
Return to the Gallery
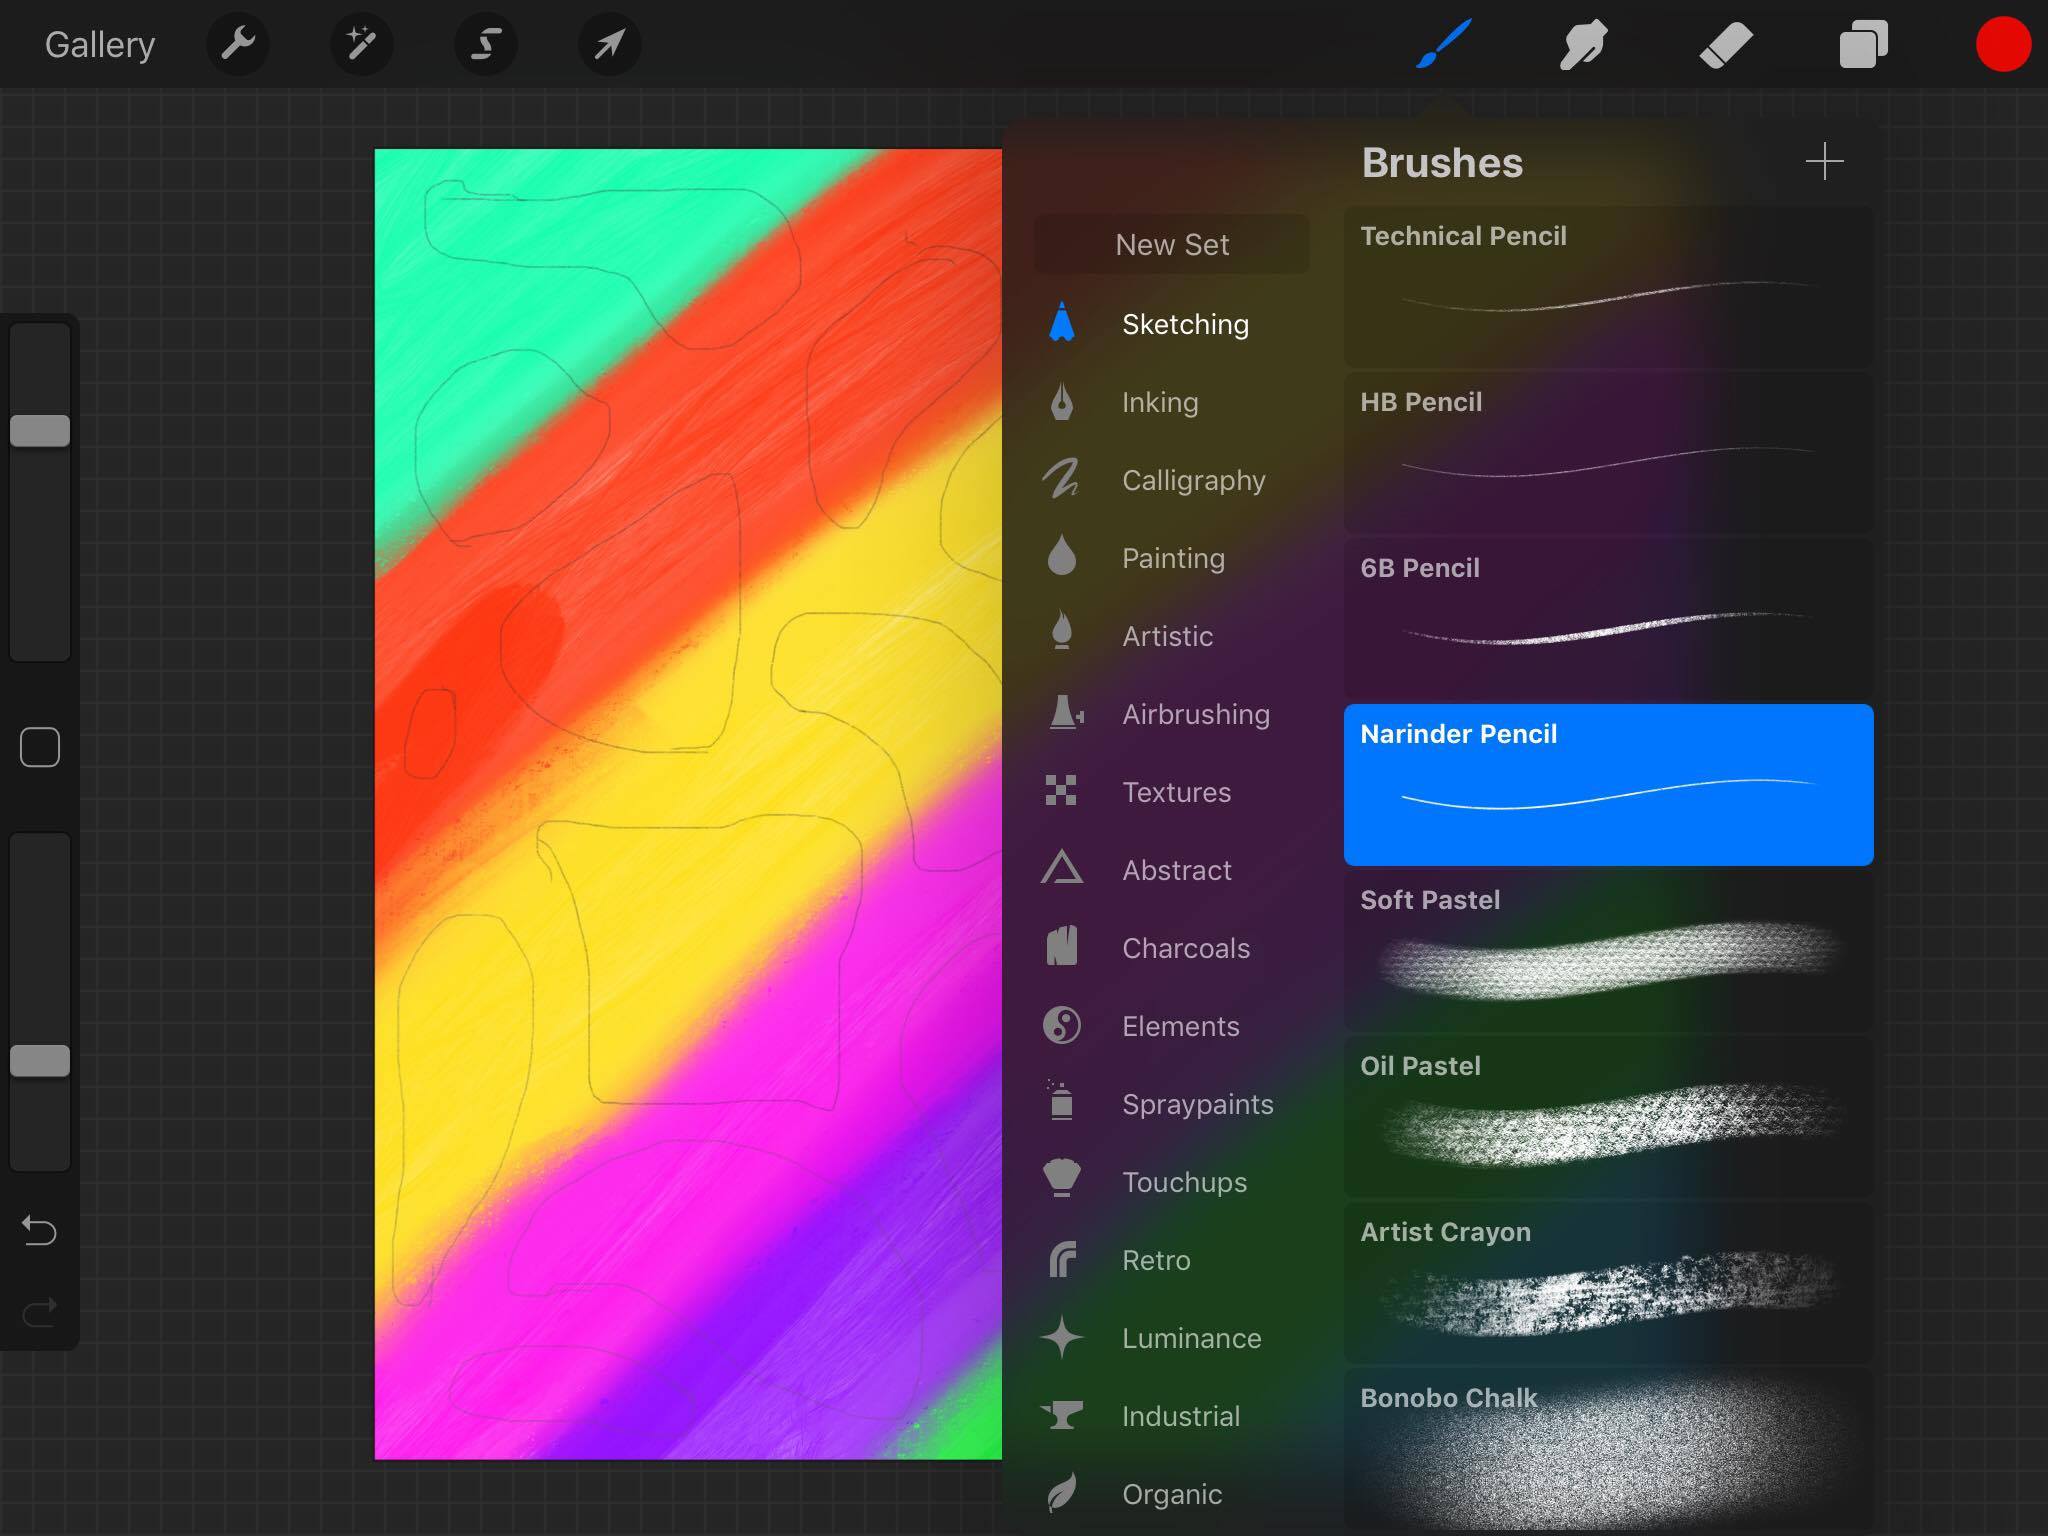[100, 45]
